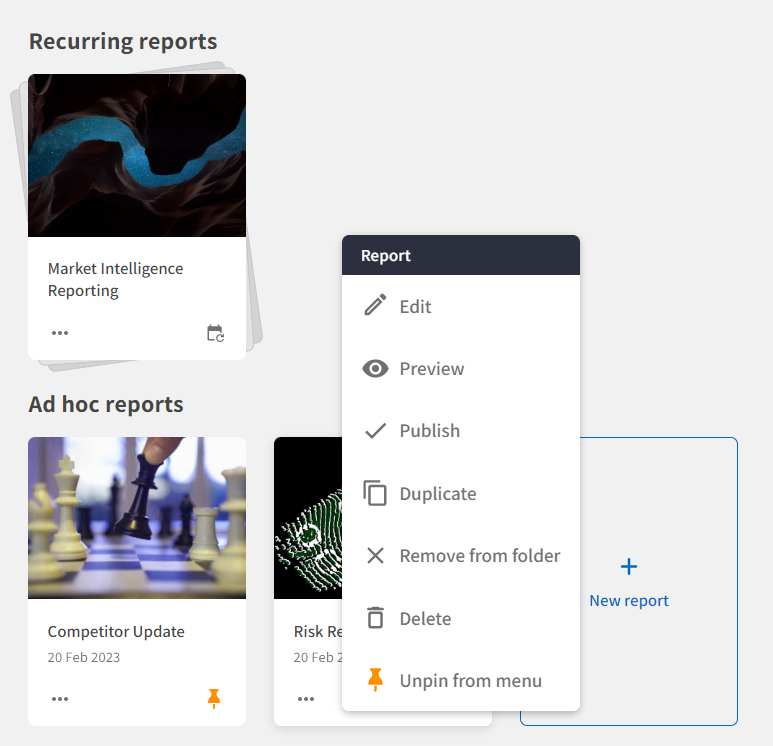
Task: Open the ellipsis menu on Competitor Update card
Action: click(60, 698)
